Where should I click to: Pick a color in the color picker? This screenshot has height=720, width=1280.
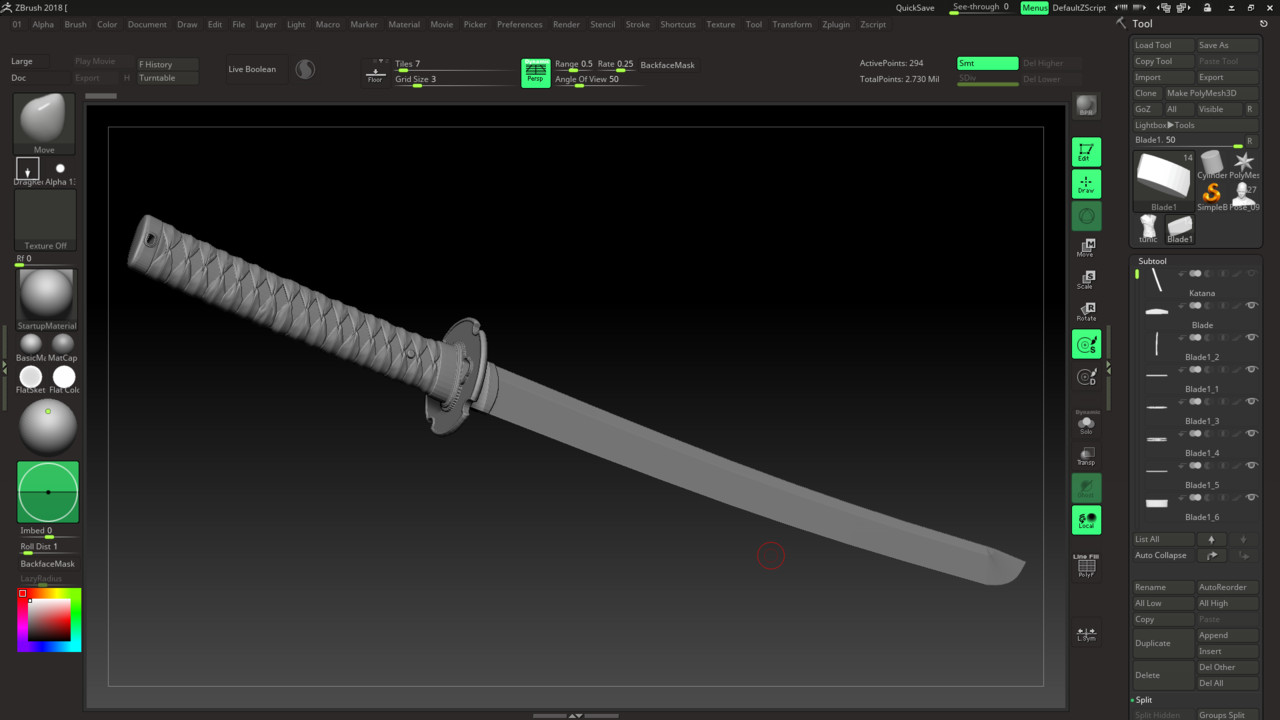tap(49, 620)
